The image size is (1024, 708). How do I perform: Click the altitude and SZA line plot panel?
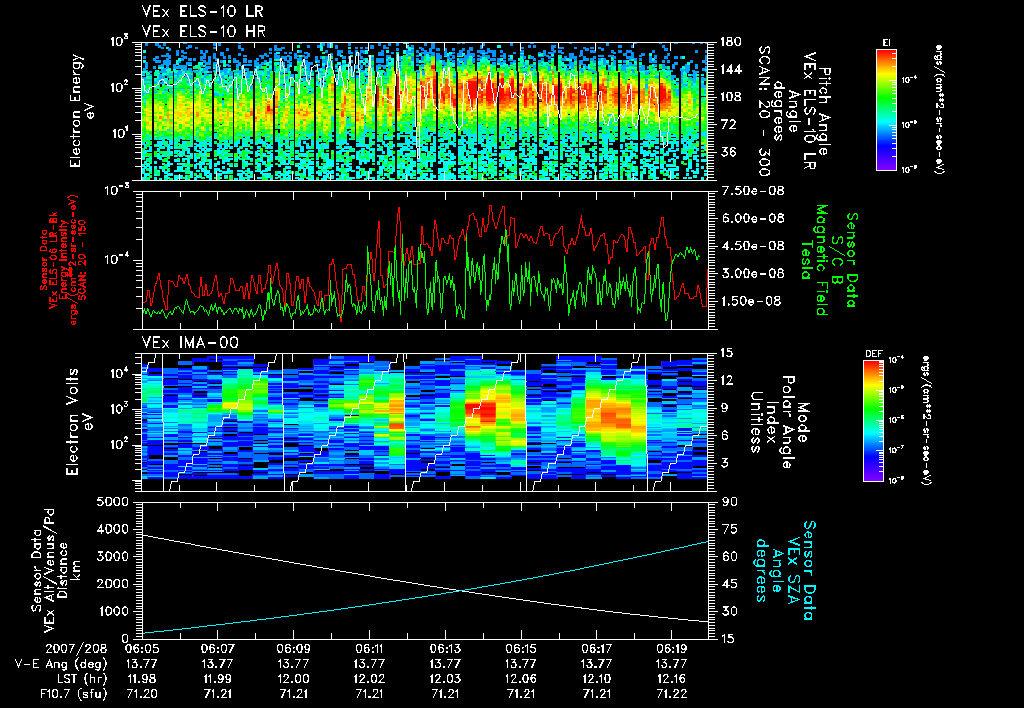tap(425, 570)
